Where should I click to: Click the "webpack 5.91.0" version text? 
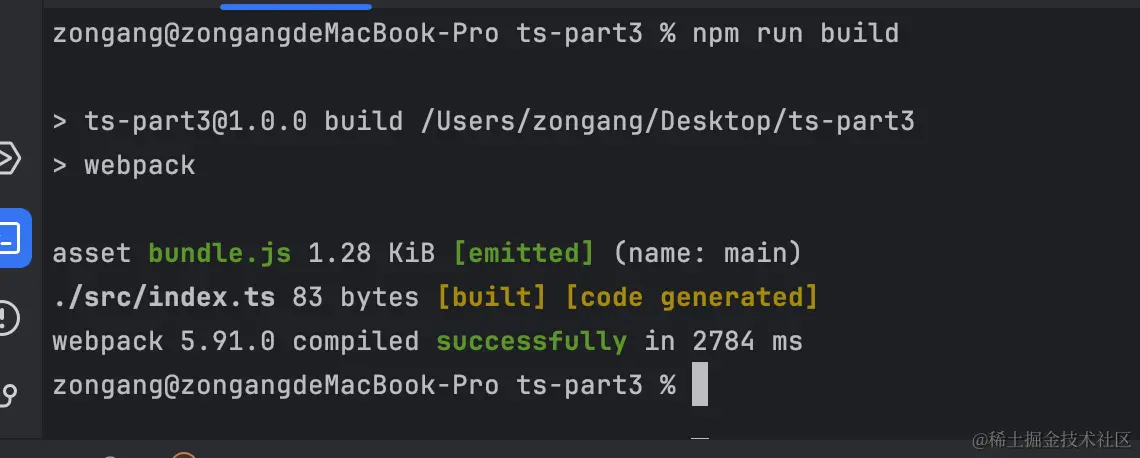coord(164,342)
